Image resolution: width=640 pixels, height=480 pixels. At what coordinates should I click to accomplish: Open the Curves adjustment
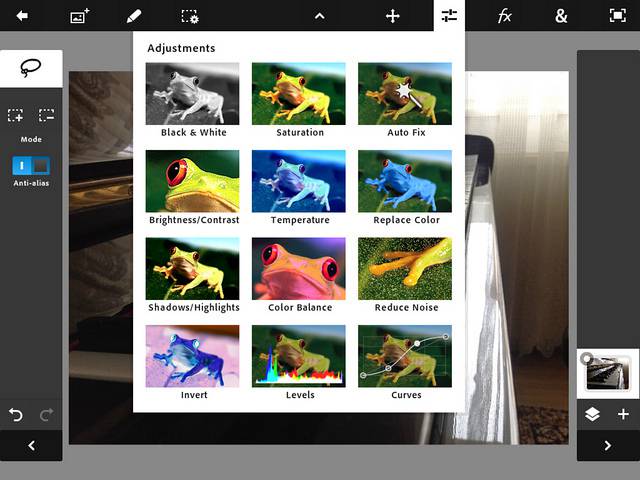coord(405,362)
